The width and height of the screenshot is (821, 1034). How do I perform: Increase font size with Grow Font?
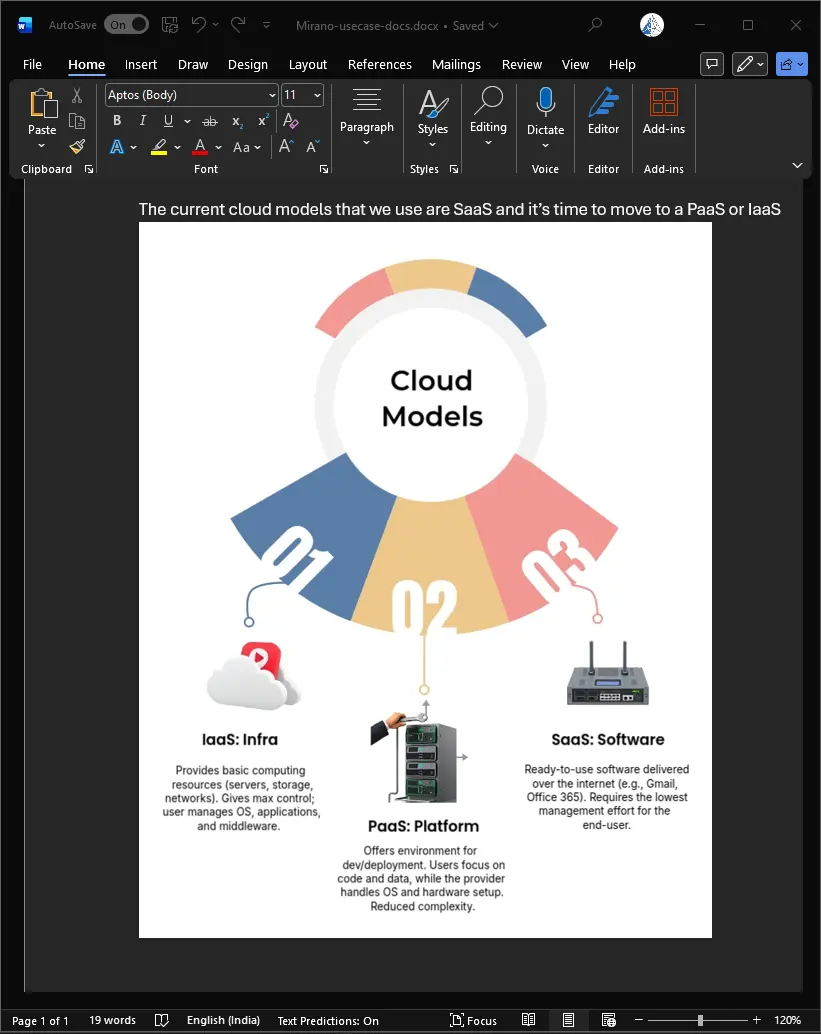[284, 146]
